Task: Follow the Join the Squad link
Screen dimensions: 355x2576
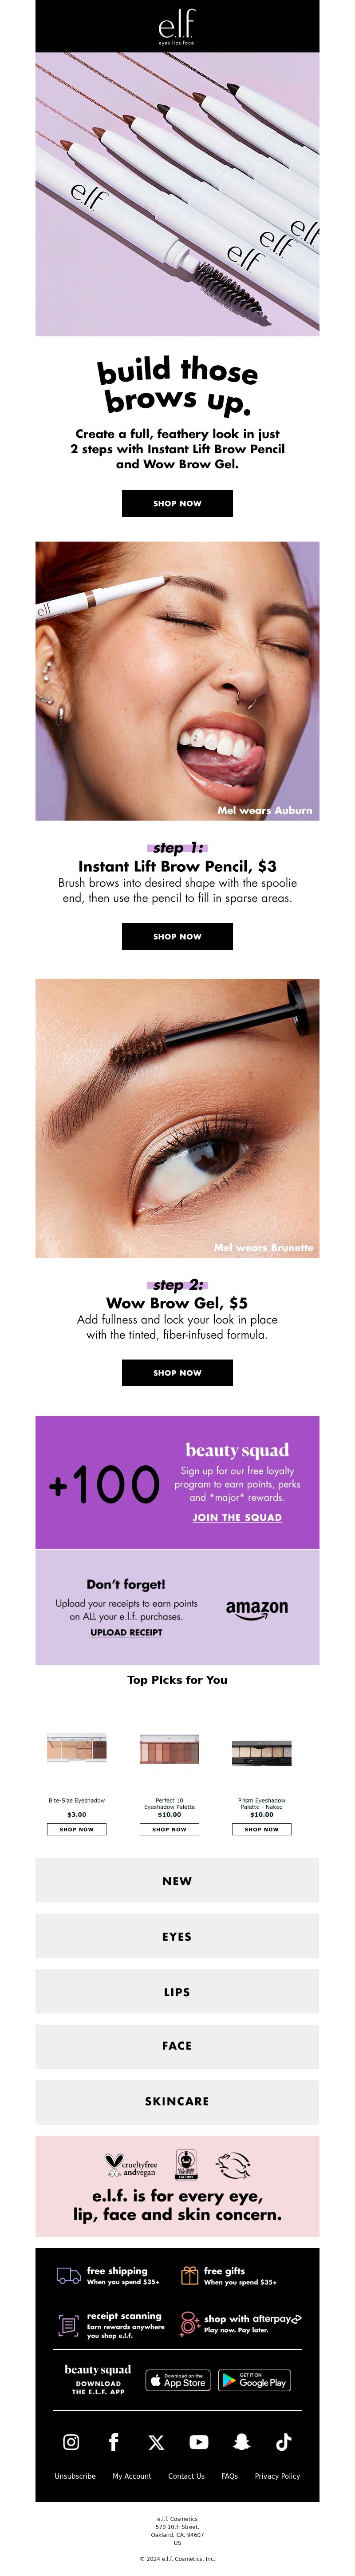Action: [x=237, y=1516]
